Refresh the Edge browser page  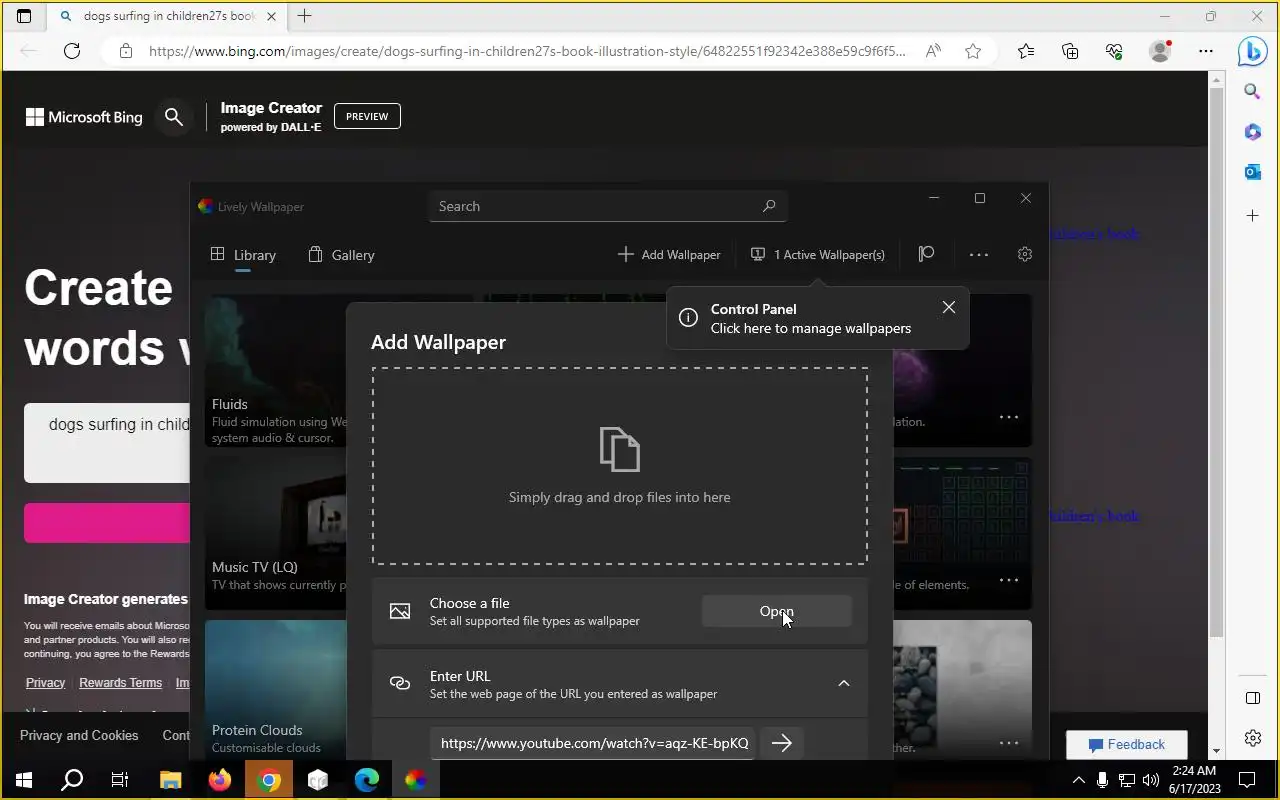pos(72,51)
